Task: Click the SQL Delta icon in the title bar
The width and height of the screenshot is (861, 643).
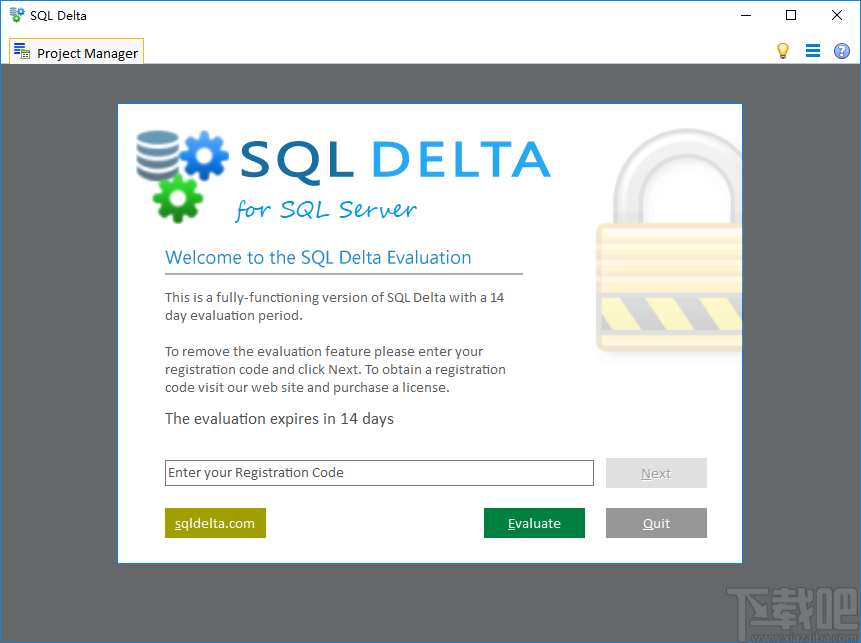Action: [15, 14]
